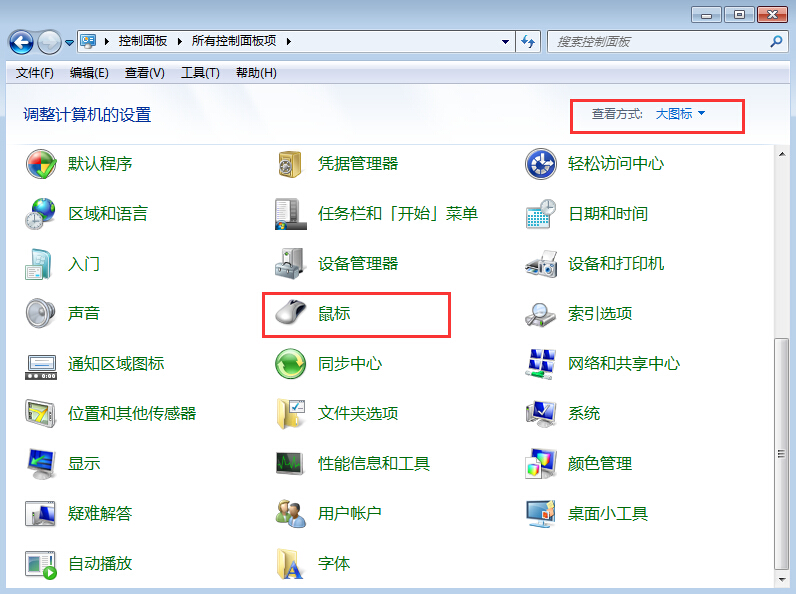Click the 轻松访问中心 icon

click(541, 164)
